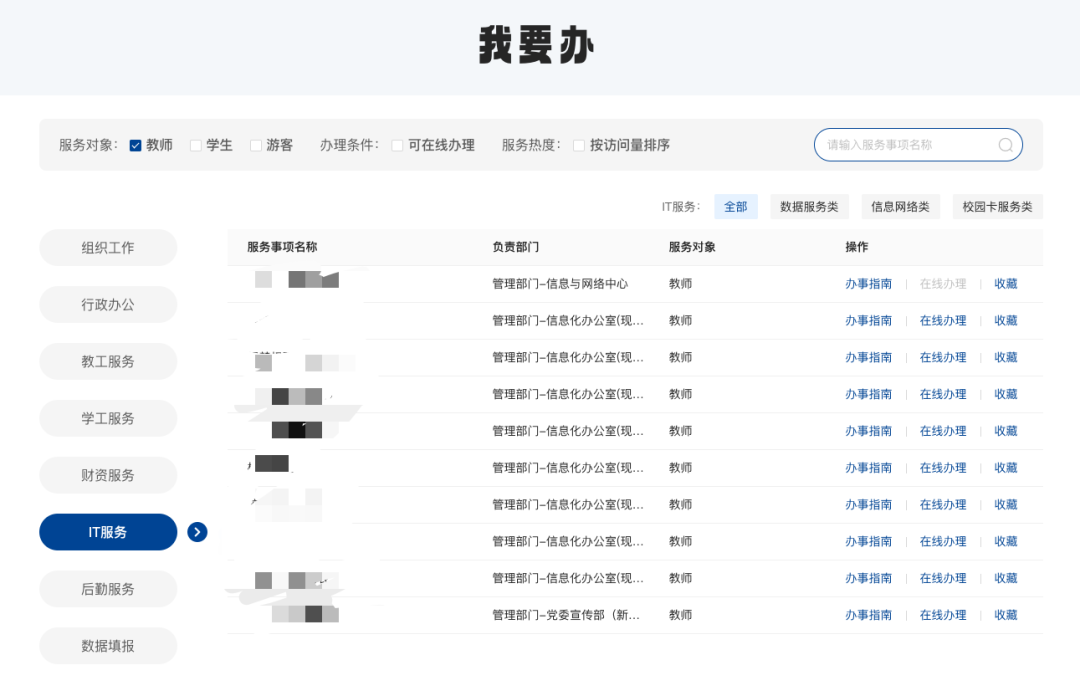Go to 教工服务 category
This screenshot has width=1080, height=679.
108,362
